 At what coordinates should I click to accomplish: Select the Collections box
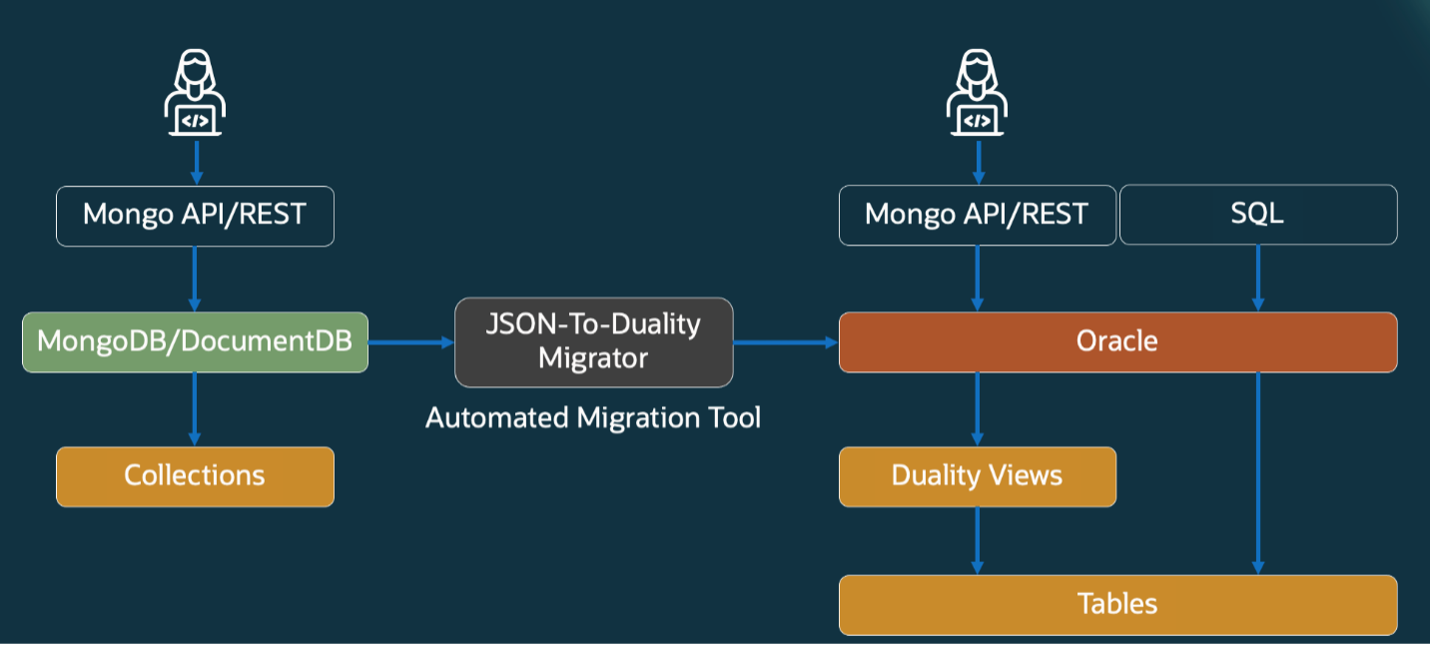coord(195,477)
